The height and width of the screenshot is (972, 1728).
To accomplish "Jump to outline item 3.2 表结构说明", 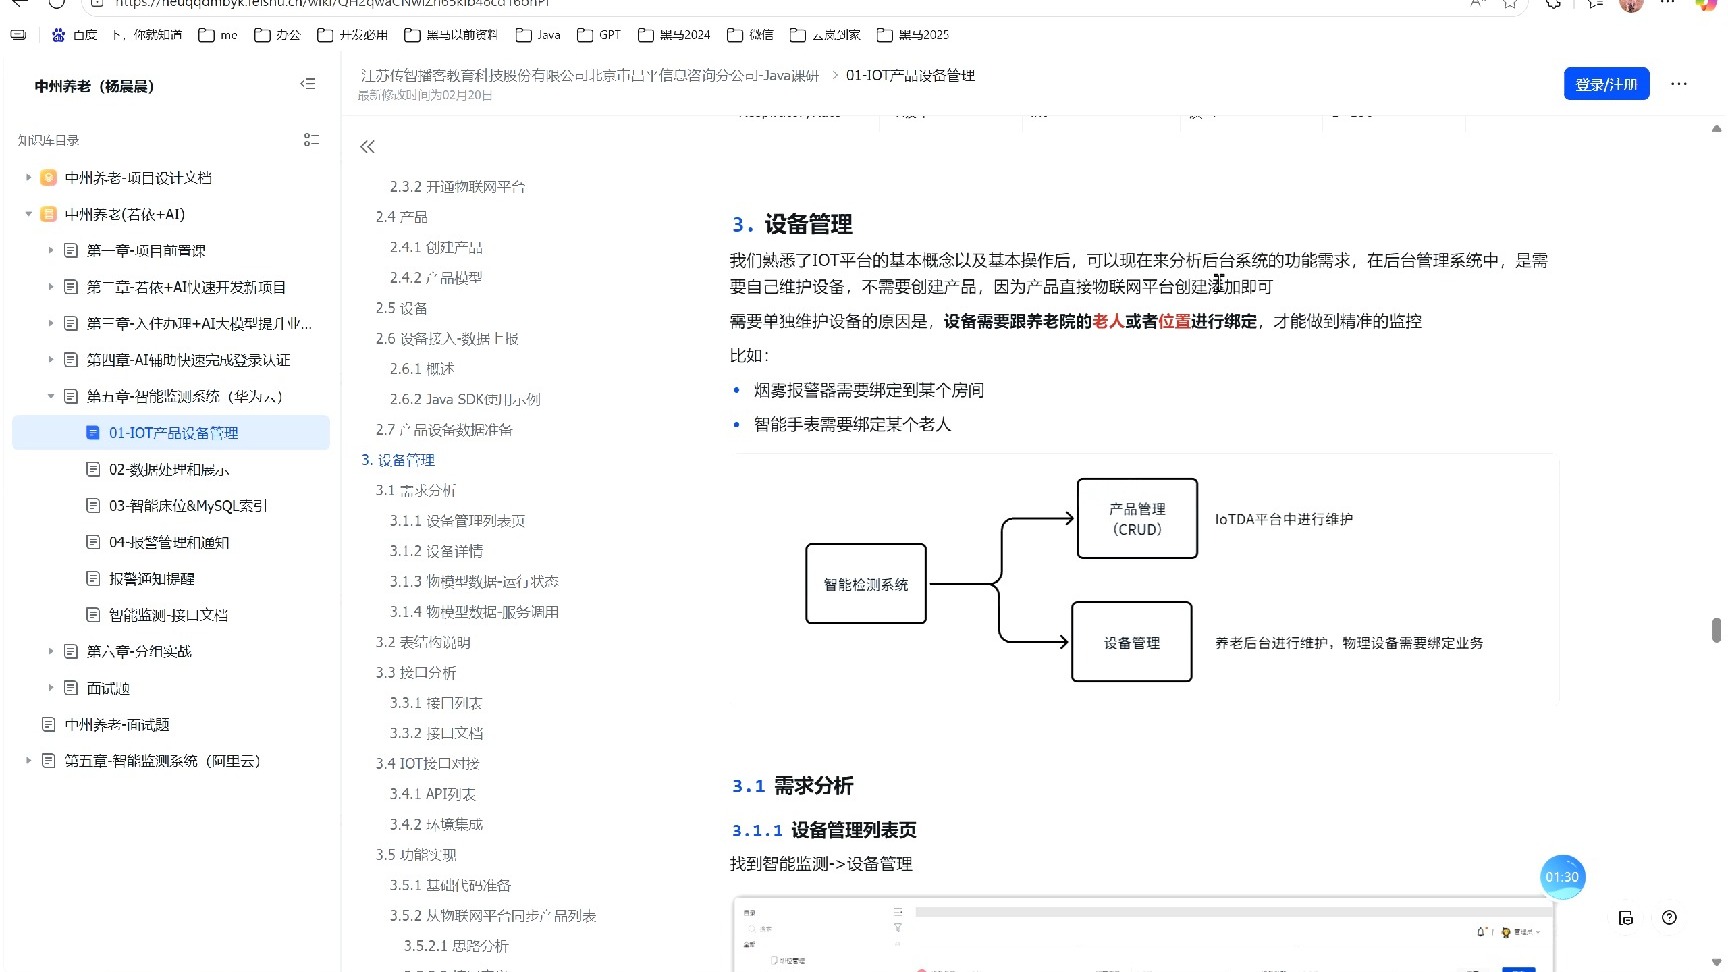I will click(423, 642).
